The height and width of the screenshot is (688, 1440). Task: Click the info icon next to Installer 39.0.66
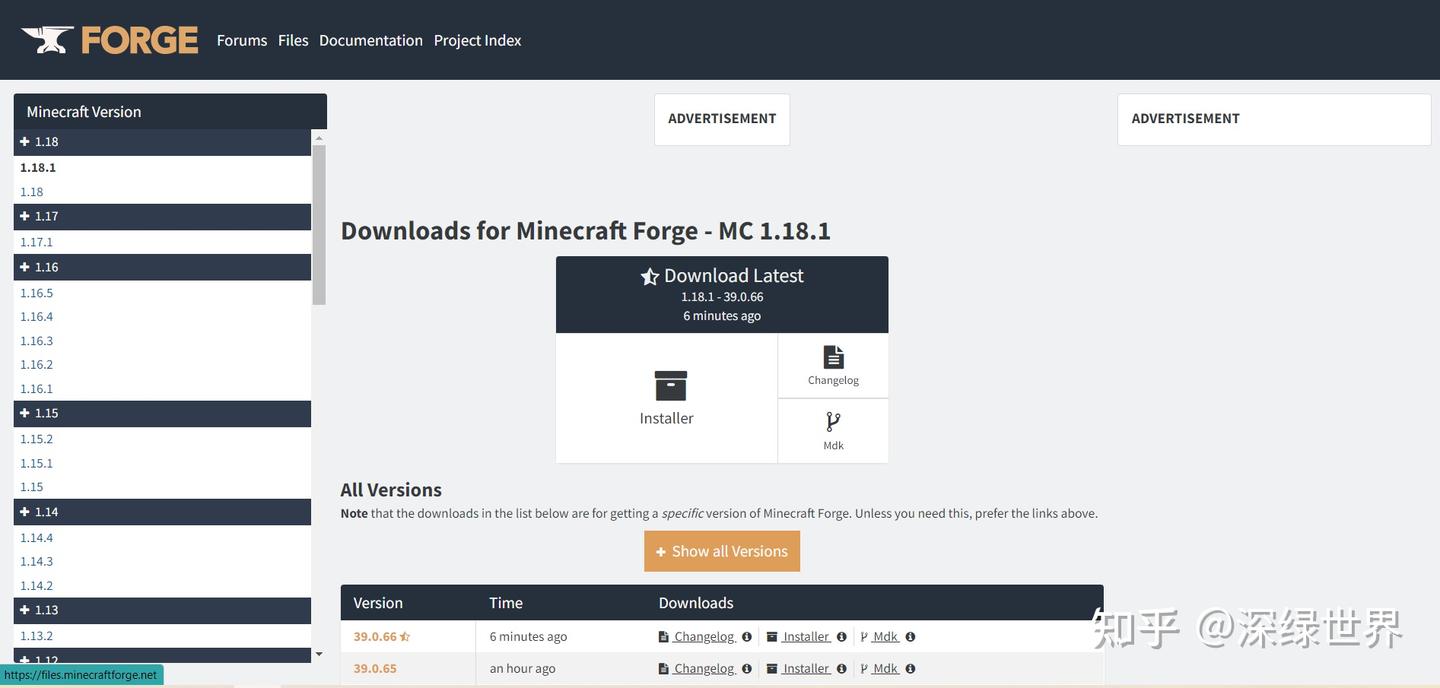tap(841, 635)
